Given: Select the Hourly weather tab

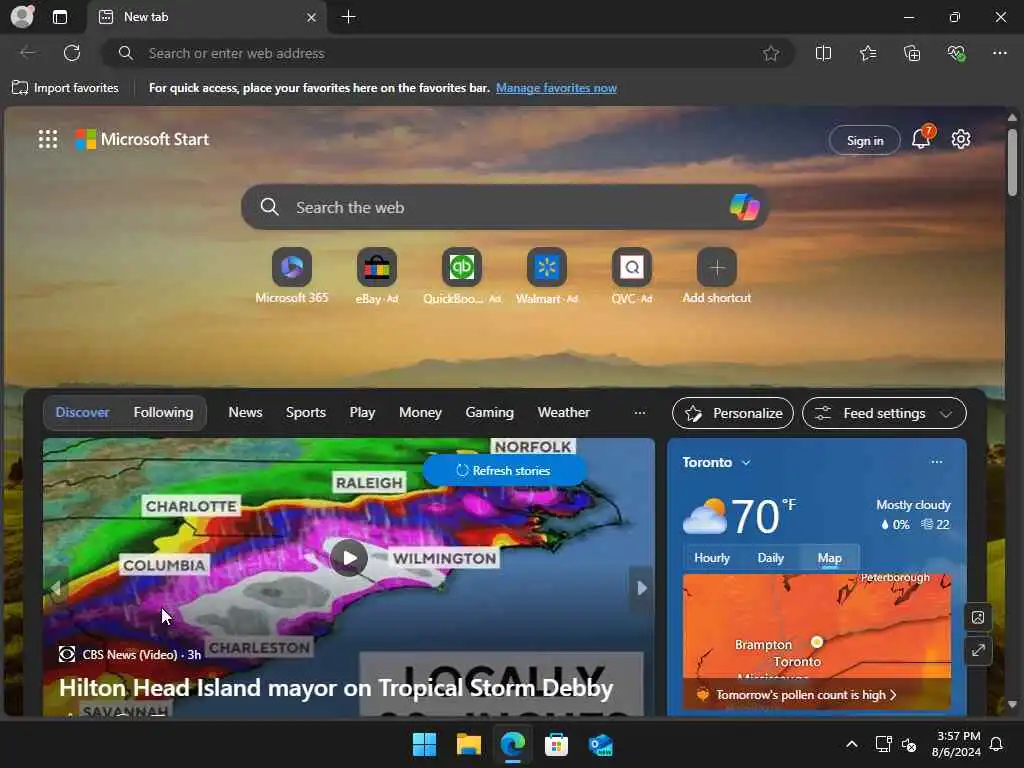Looking at the screenshot, I should pyautogui.click(x=711, y=558).
